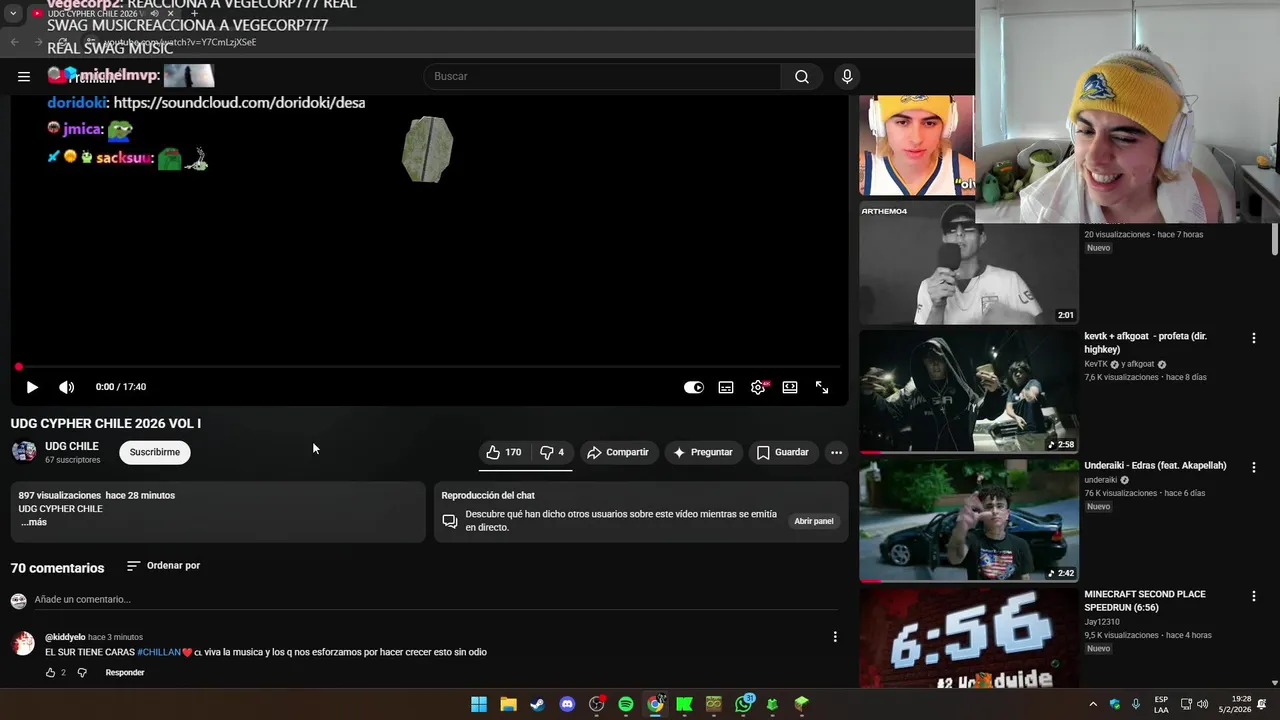Open Spotify from the taskbar
1280x720 pixels.
[x=626, y=704]
